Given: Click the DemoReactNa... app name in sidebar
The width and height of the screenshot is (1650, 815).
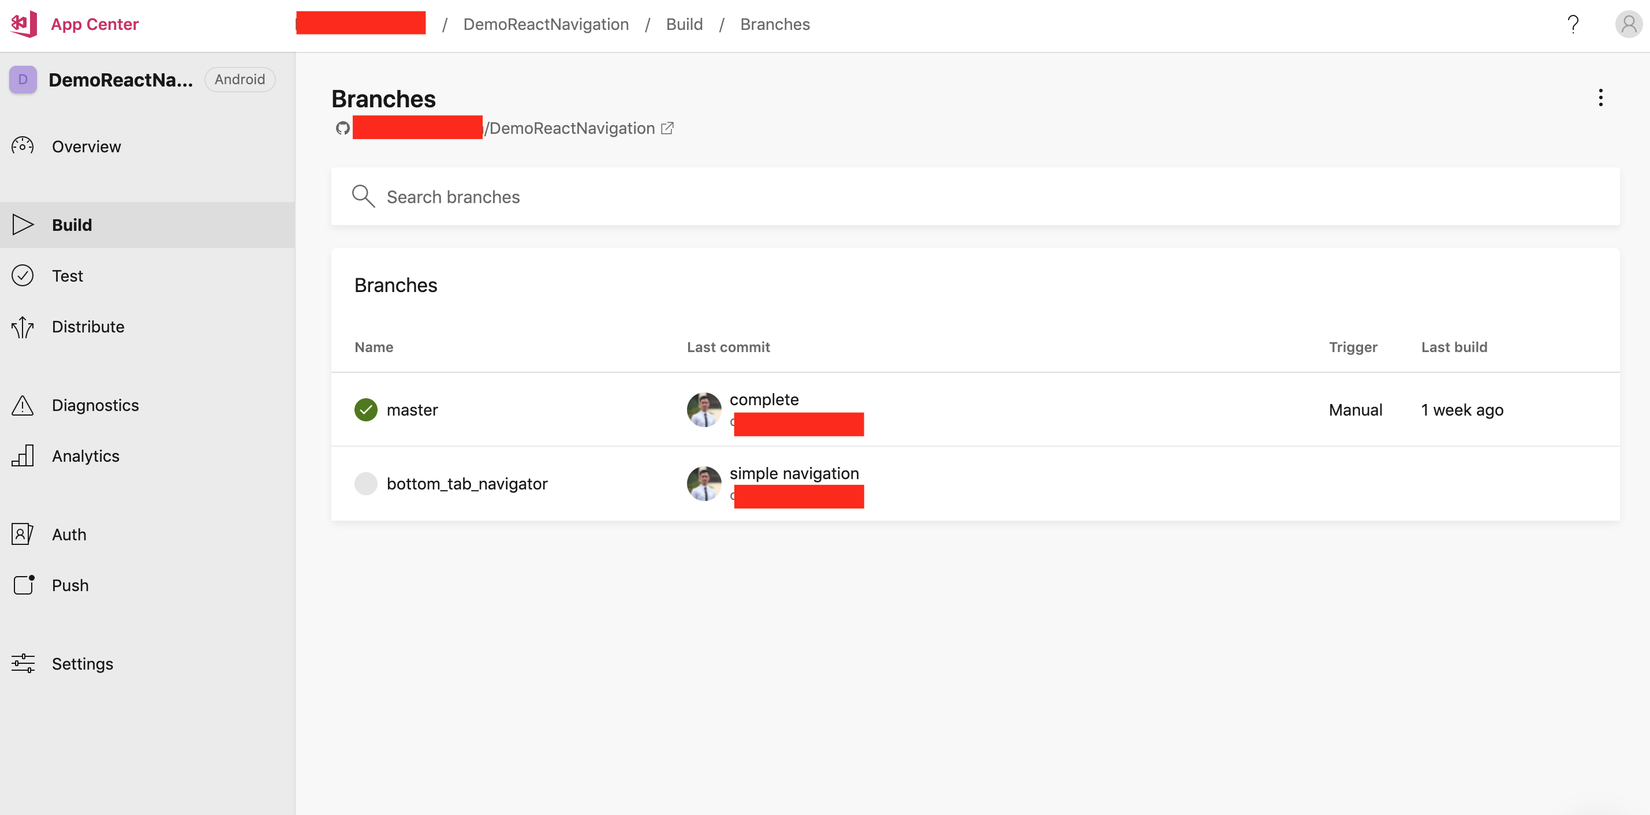Looking at the screenshot, I should pos(121,80).
